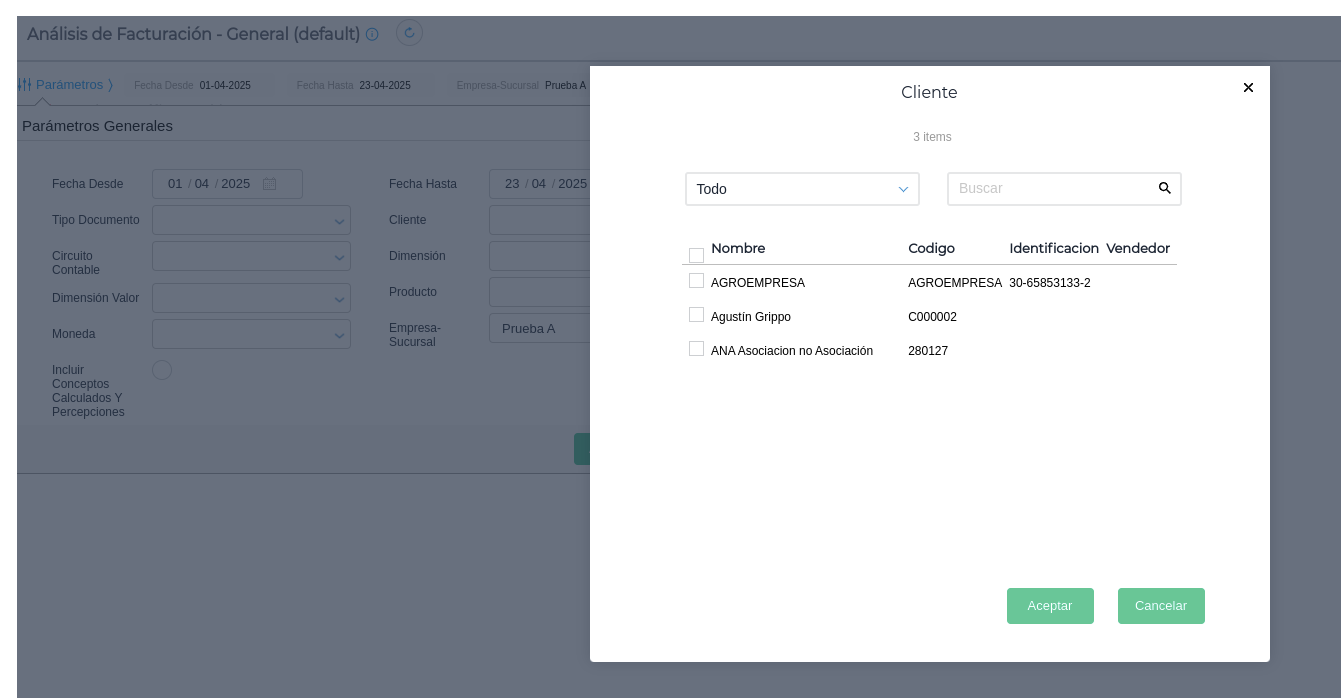Toggle Incluir Conceptos Calculados Y Percepciones
This screenshot has width=1341, height=698.
point(162,370)
